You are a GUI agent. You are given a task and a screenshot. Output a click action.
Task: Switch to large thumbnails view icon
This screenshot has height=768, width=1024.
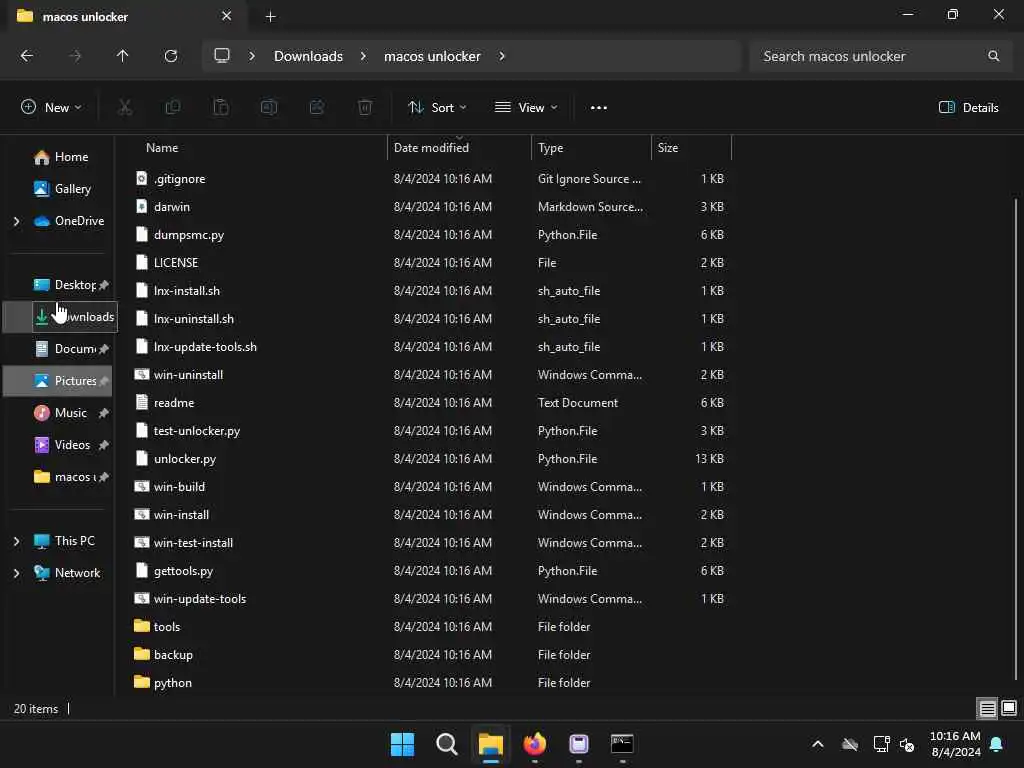[1009, 708]
